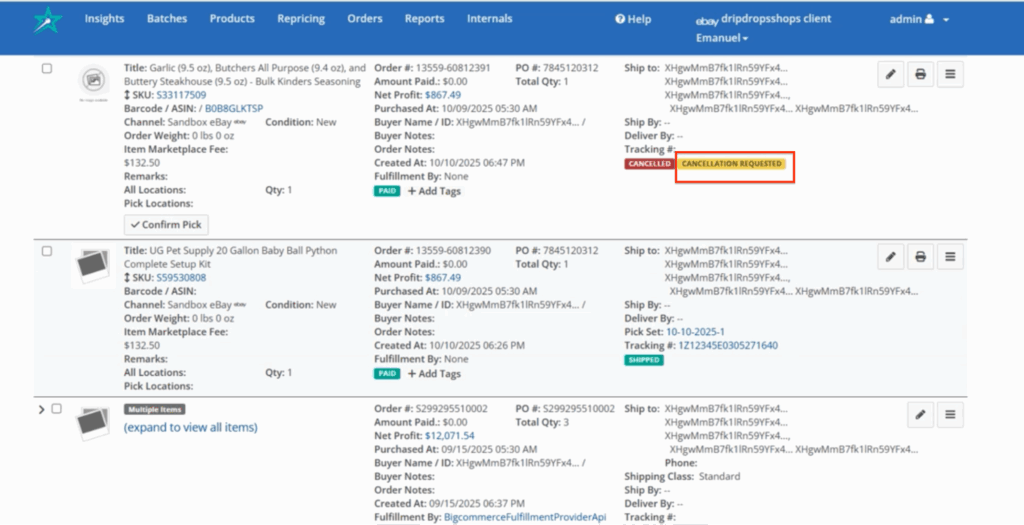Open hamburger menu for order S299295510002

click(x=950, y=414)
